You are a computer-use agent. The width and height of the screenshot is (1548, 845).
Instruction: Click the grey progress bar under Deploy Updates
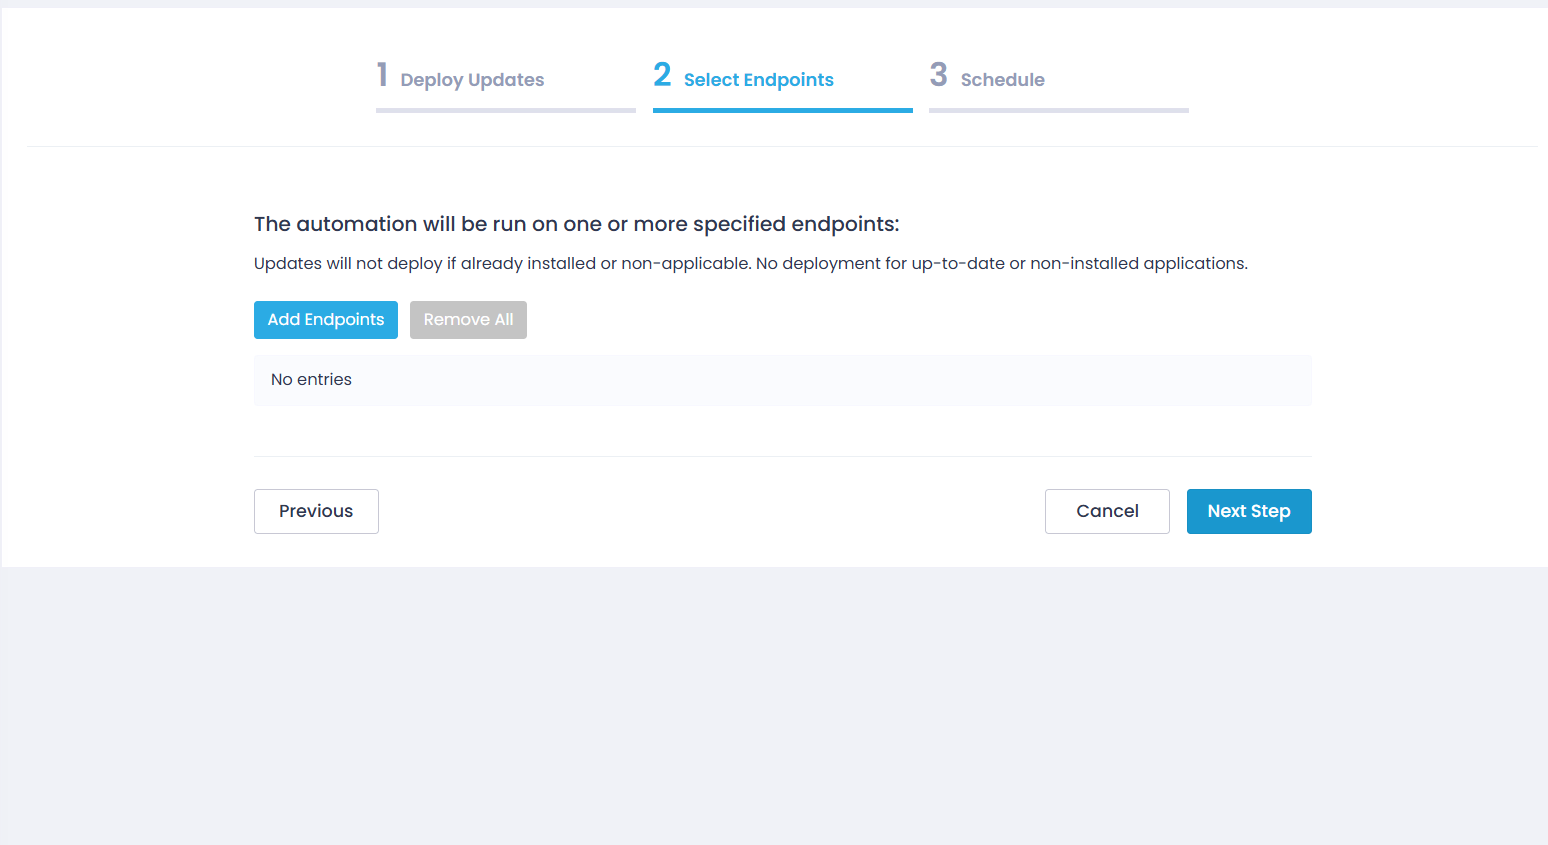(505, 110)
